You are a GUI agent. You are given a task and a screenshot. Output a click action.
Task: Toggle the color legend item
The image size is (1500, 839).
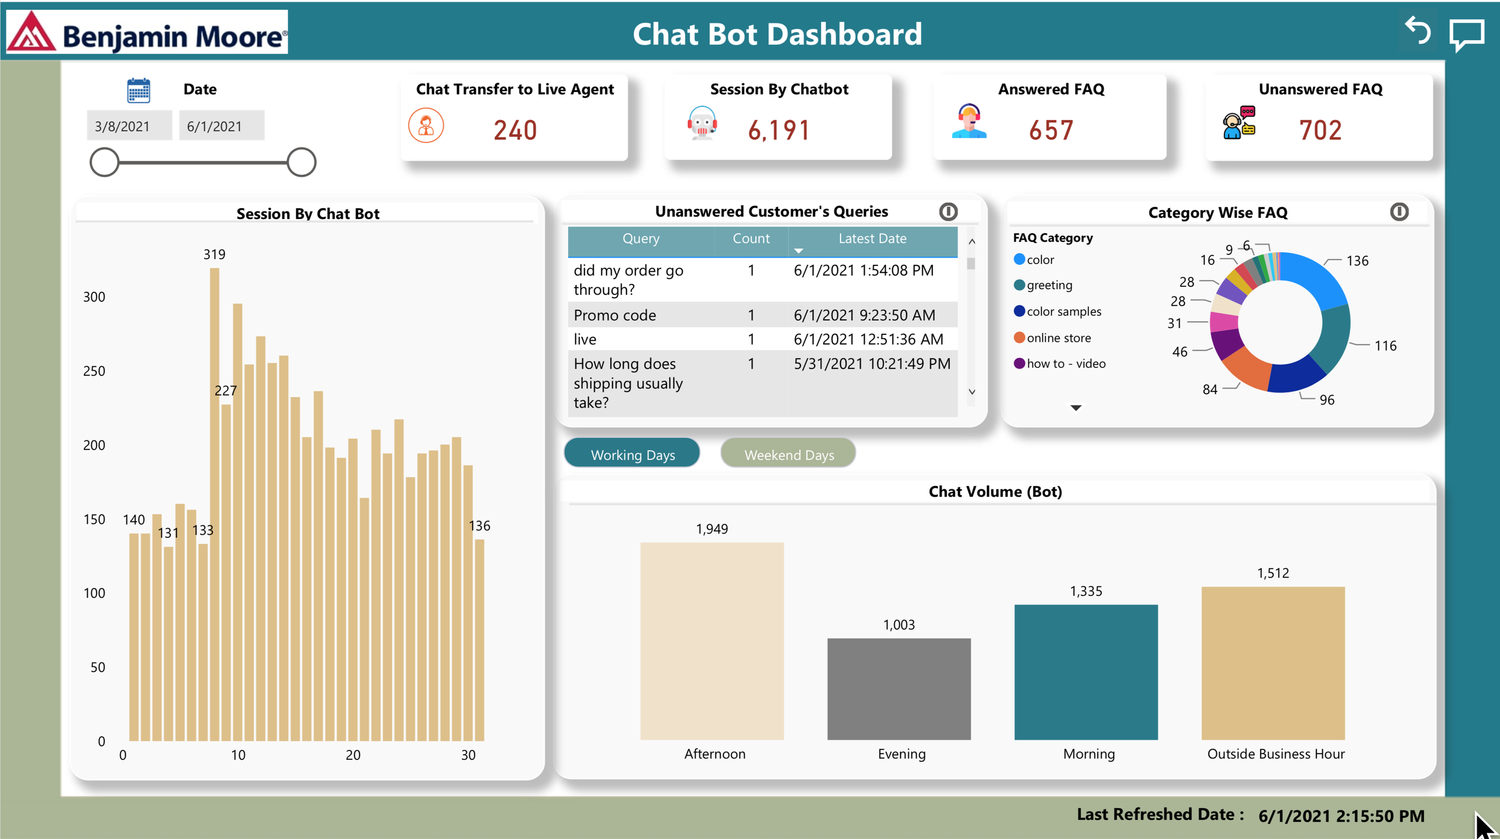(x=1034, y=259)
